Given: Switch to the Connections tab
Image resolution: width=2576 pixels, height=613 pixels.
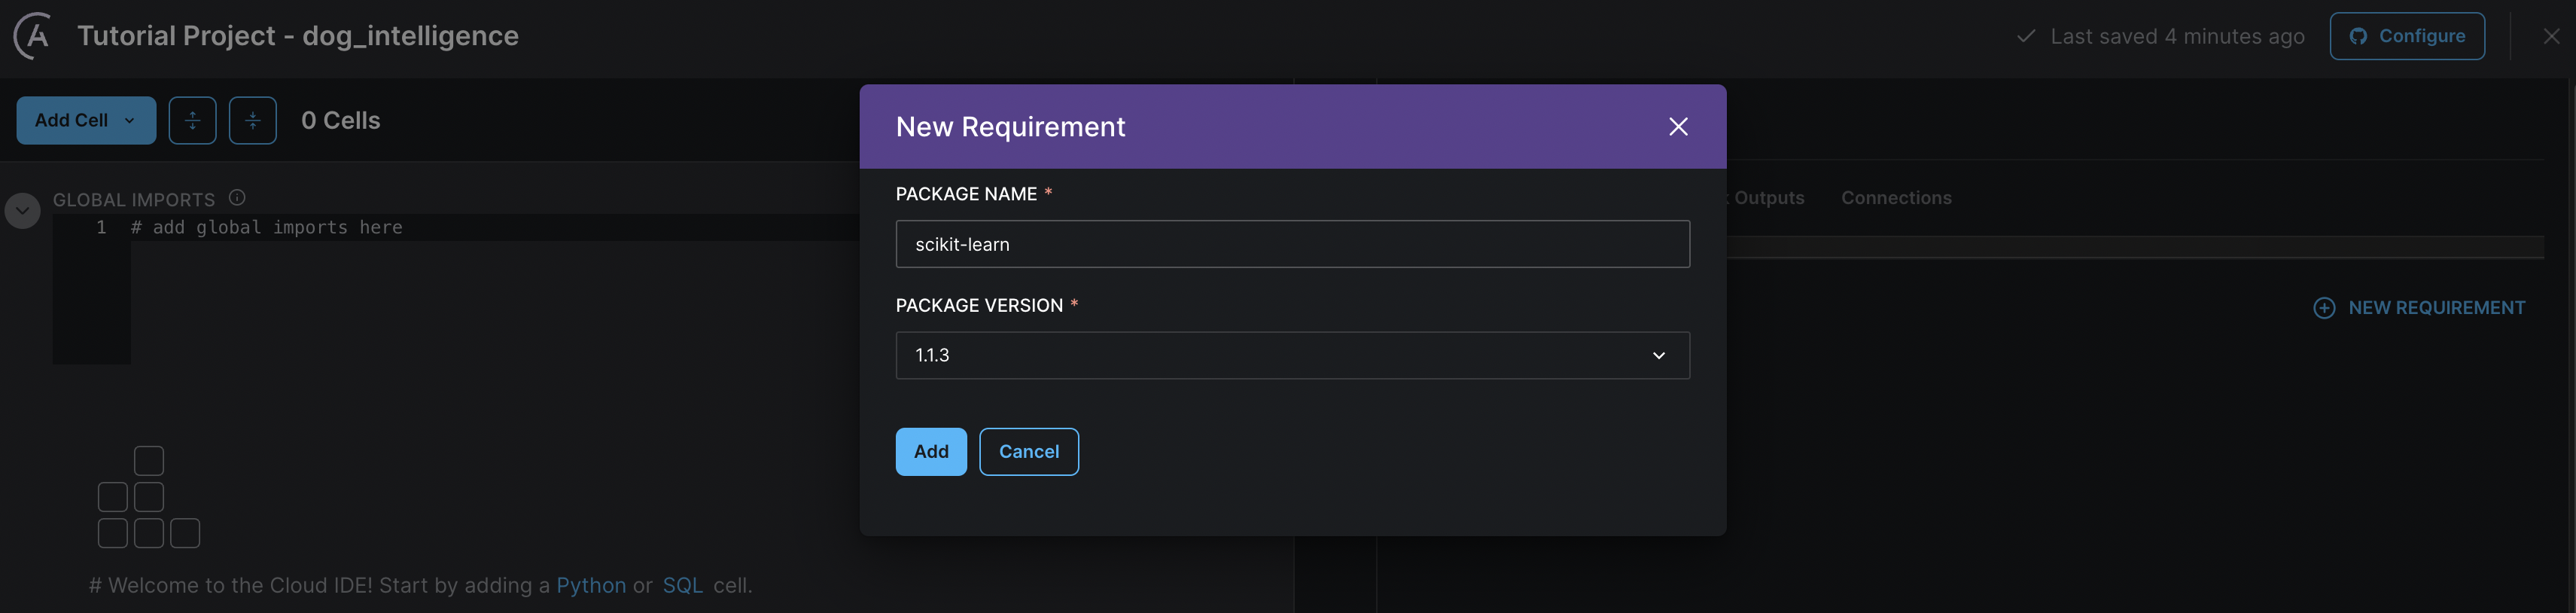Looking at the screenshot, I should click(1896, 198).
